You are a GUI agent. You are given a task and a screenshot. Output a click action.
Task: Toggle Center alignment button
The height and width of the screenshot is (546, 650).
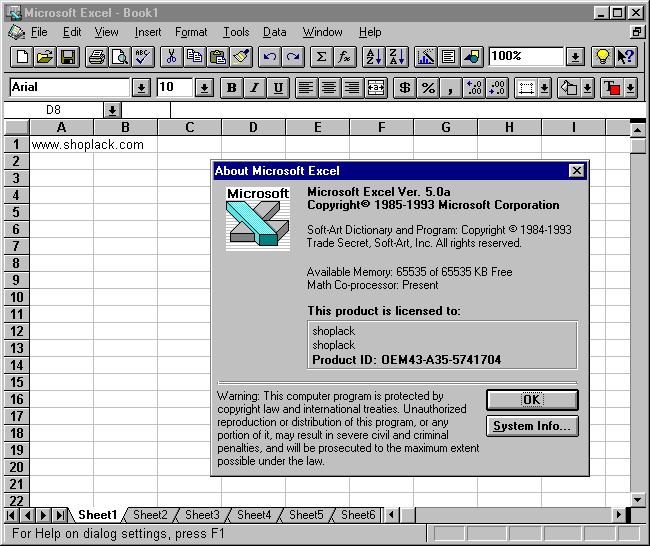pos(330,88)
